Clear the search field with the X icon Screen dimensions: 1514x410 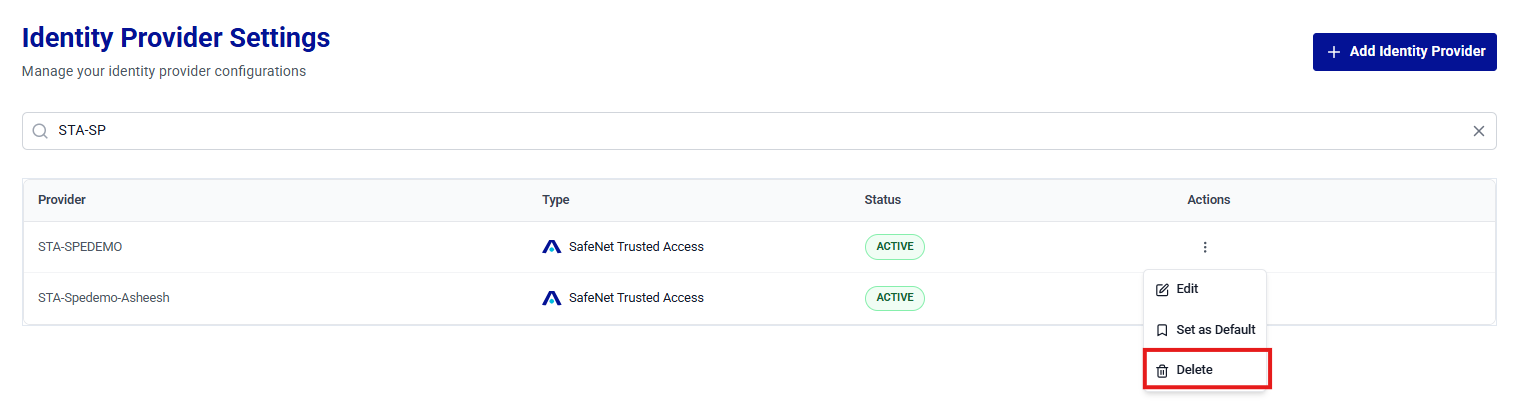(x=1478, y=131)
